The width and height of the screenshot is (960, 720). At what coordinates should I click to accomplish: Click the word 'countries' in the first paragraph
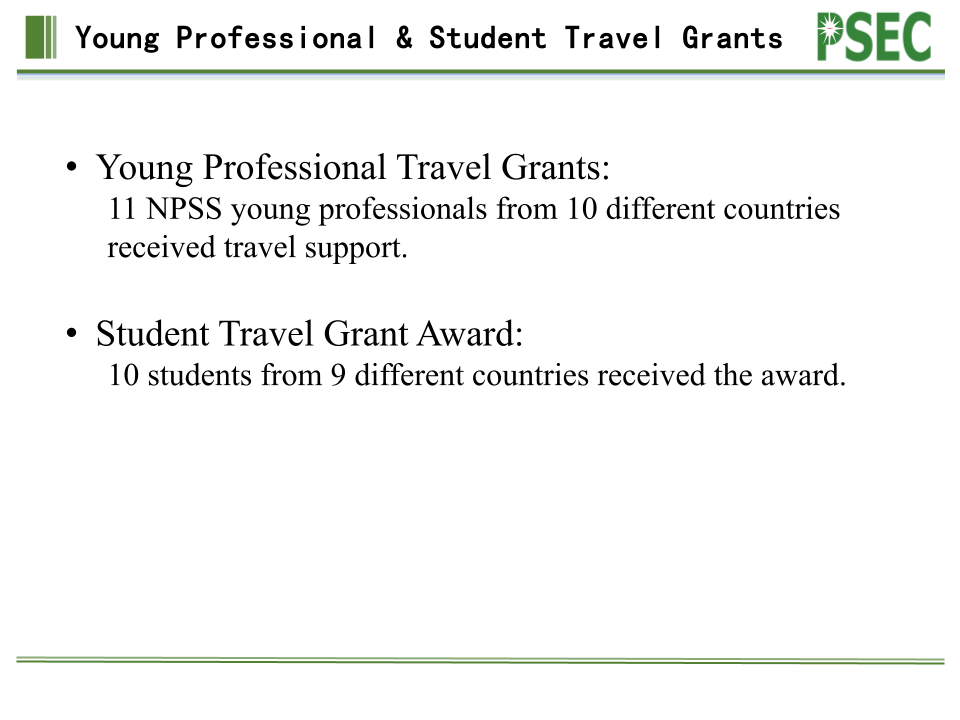782,209
